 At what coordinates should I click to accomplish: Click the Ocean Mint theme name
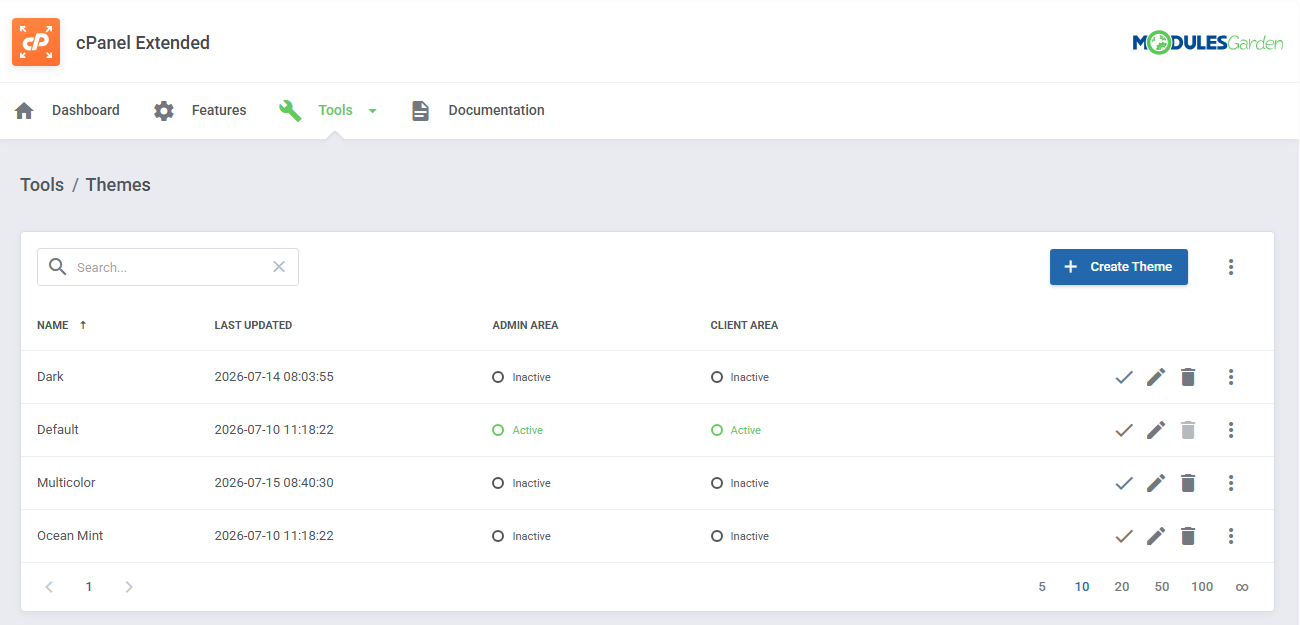[70, 536]
